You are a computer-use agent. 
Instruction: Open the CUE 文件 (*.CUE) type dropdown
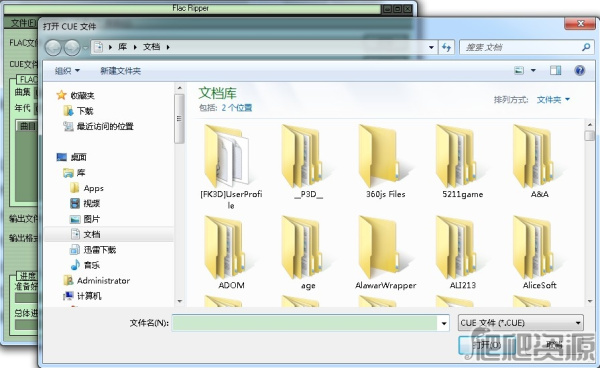(521, 323)
